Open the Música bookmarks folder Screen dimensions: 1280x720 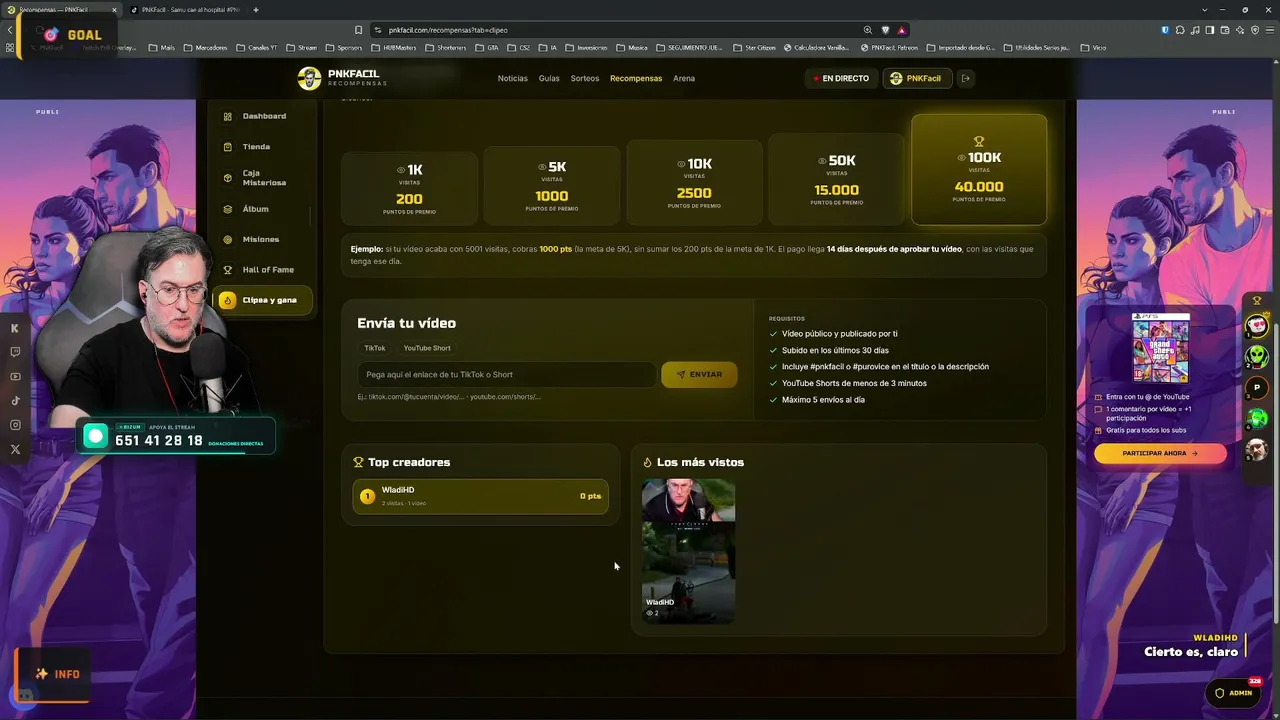(x=632, y=48)
